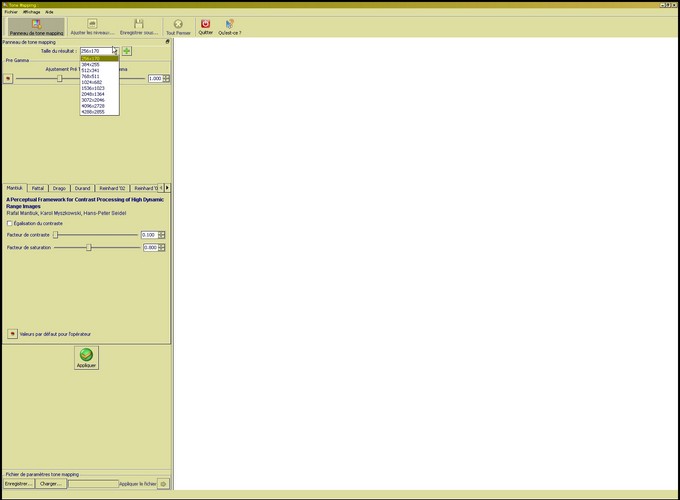Switch to the Fattal tab
The height and width of the screenshot is (500, 680).
coord(38,188)
